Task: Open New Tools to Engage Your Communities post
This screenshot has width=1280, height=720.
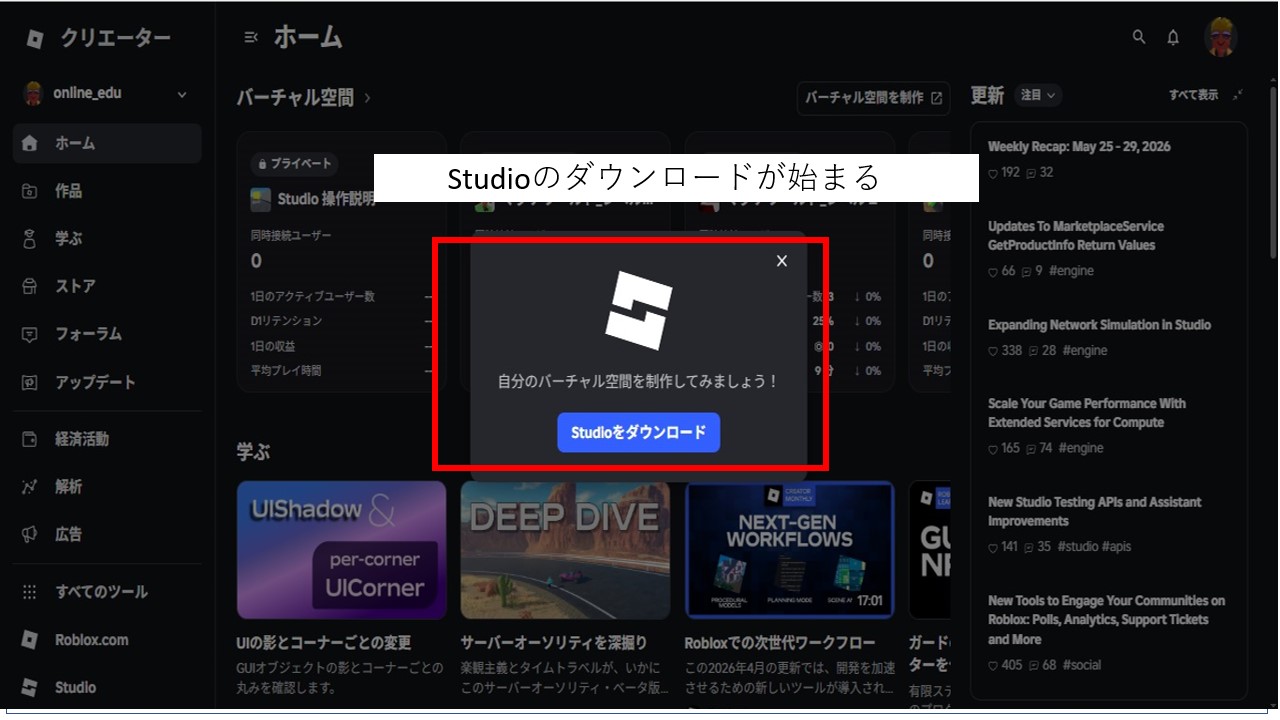Action: click(x=1106, y=620)
